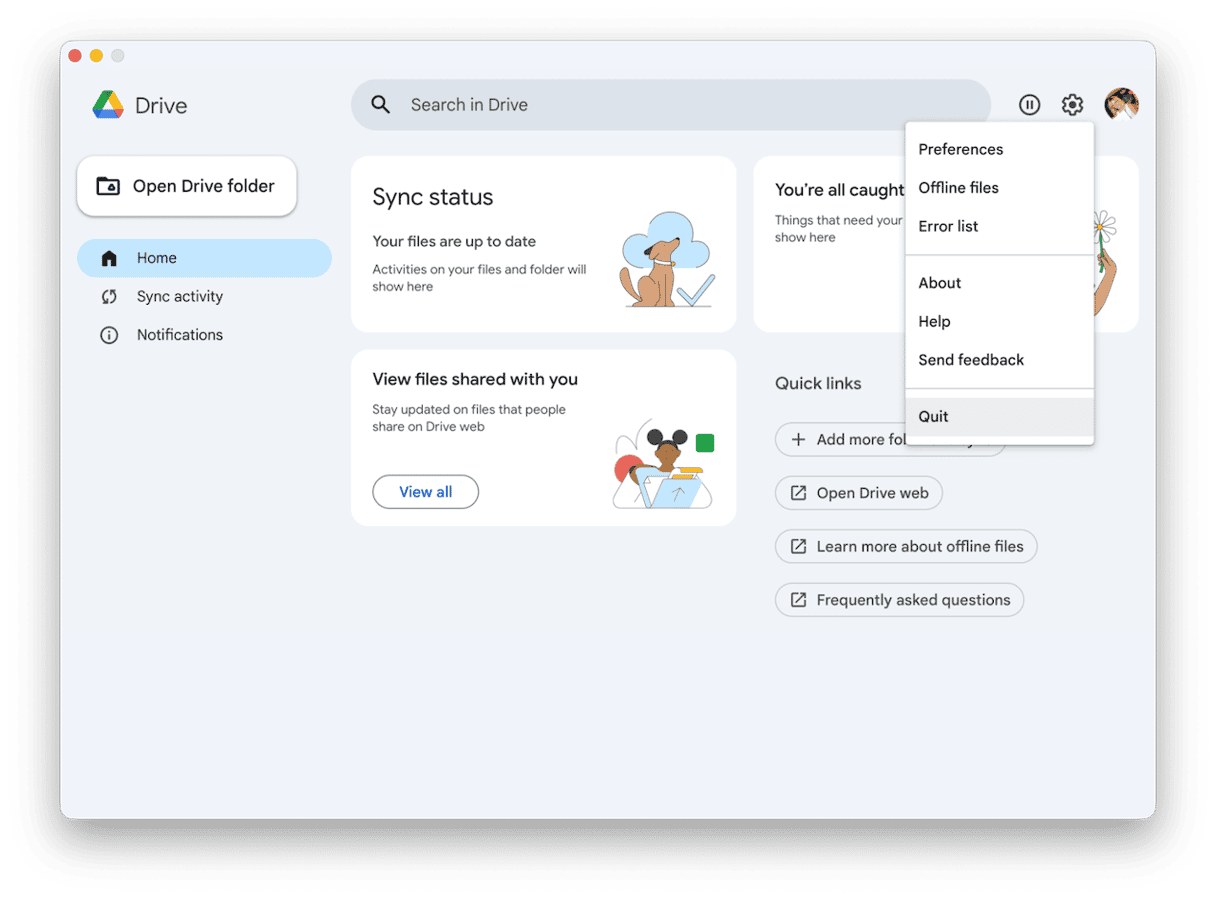
Task: Select Preferences from the settings menu
Action: (x=960, y=149)
